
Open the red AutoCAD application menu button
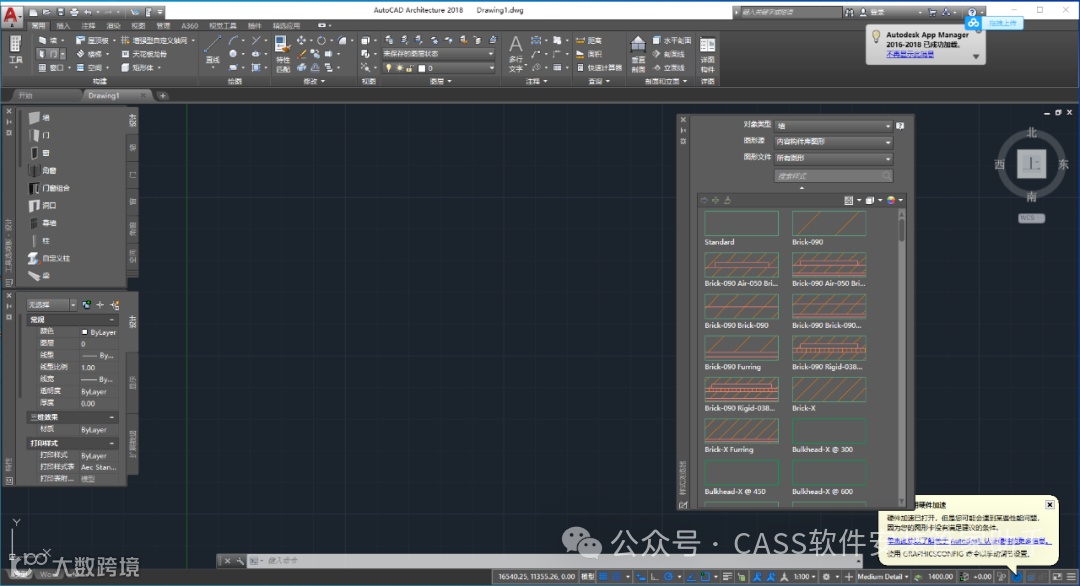pos(12,17)
